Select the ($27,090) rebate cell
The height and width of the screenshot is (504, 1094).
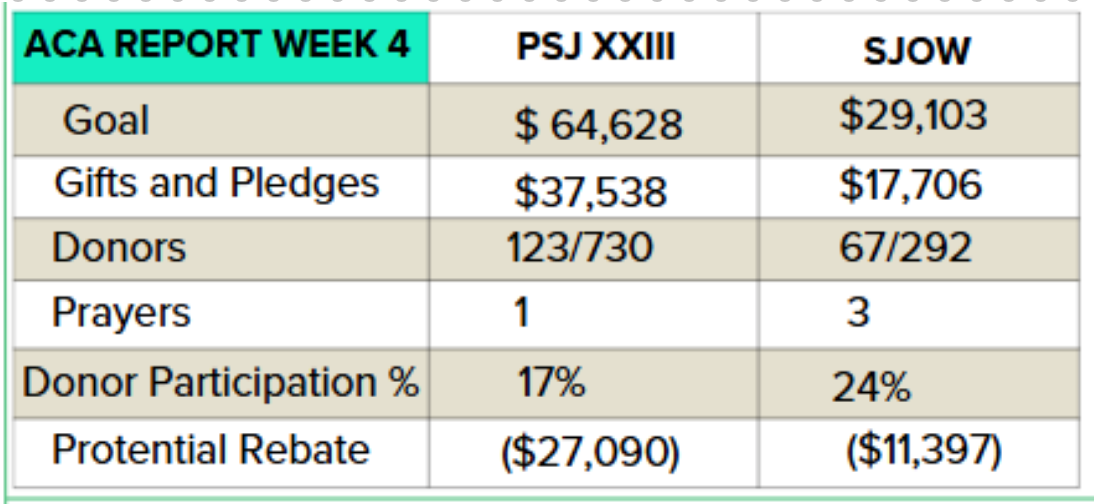[x=594, y=452]
